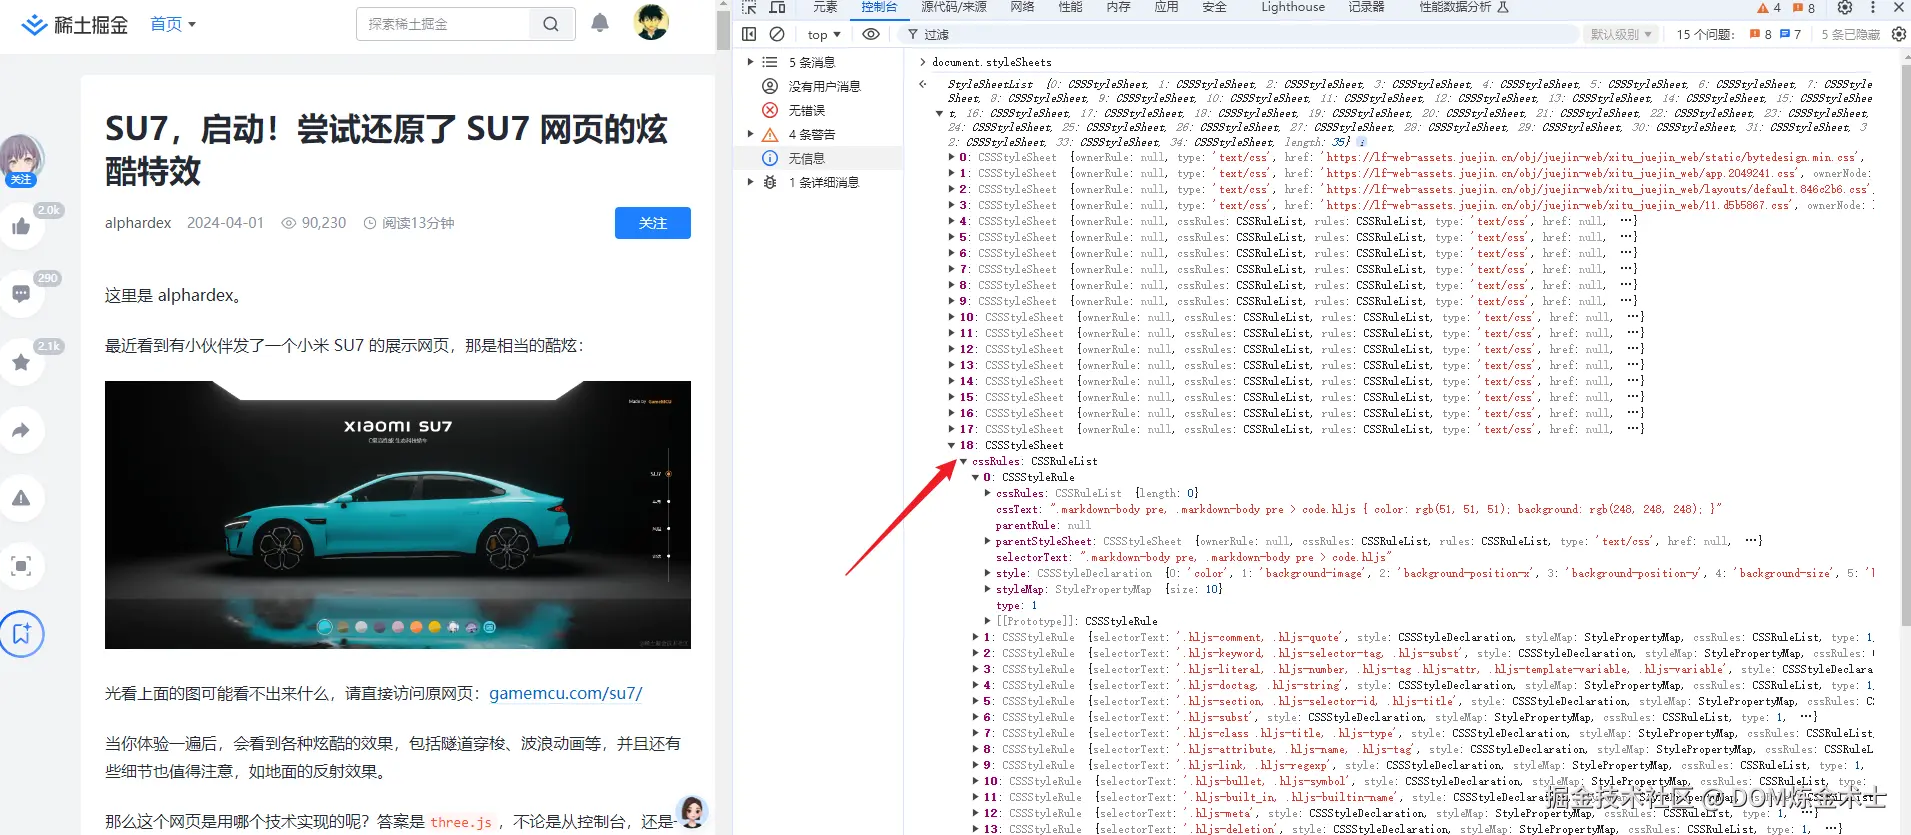
Task: Expand the styleMap StylePropertyMap property
Action: pos(988,589)
